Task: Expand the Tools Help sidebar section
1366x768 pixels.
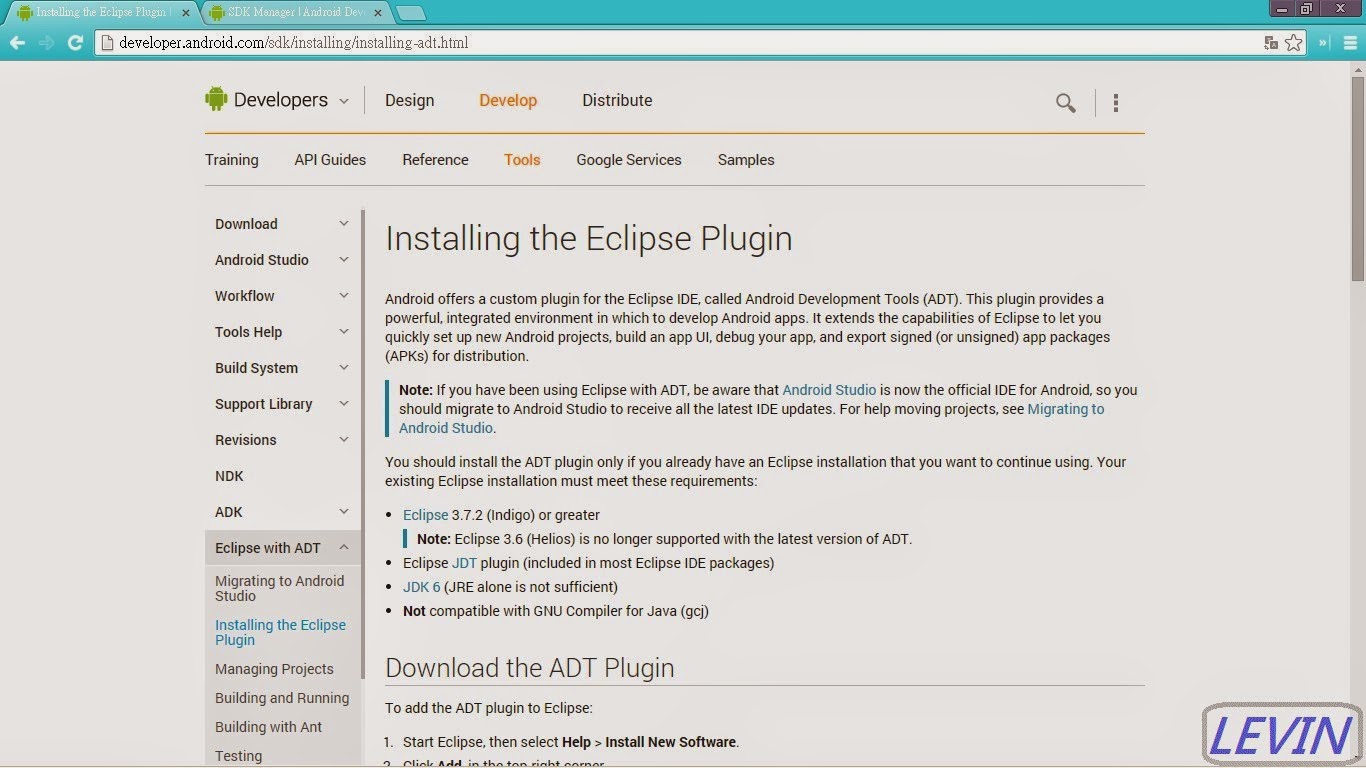Action: pyautogui.click(x=344, y=332)
